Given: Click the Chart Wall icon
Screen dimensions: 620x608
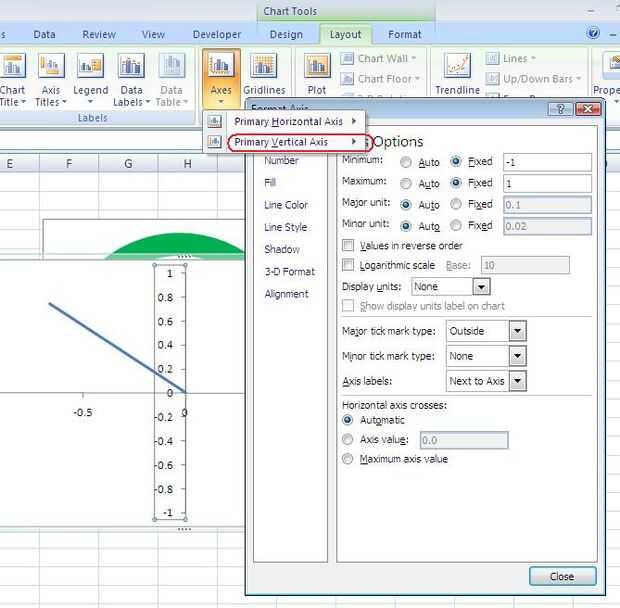Looking at the screenshot, I should point(347,59).
